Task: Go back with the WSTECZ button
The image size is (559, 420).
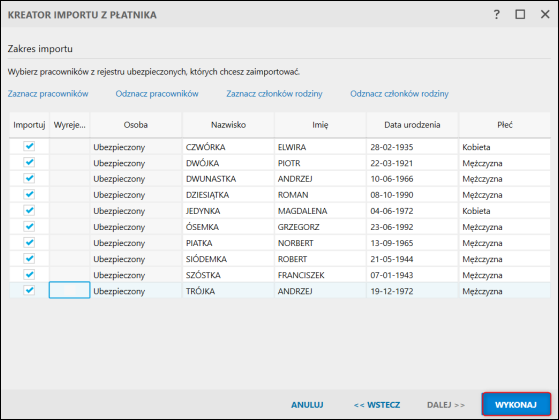Action: click(377, 405)
